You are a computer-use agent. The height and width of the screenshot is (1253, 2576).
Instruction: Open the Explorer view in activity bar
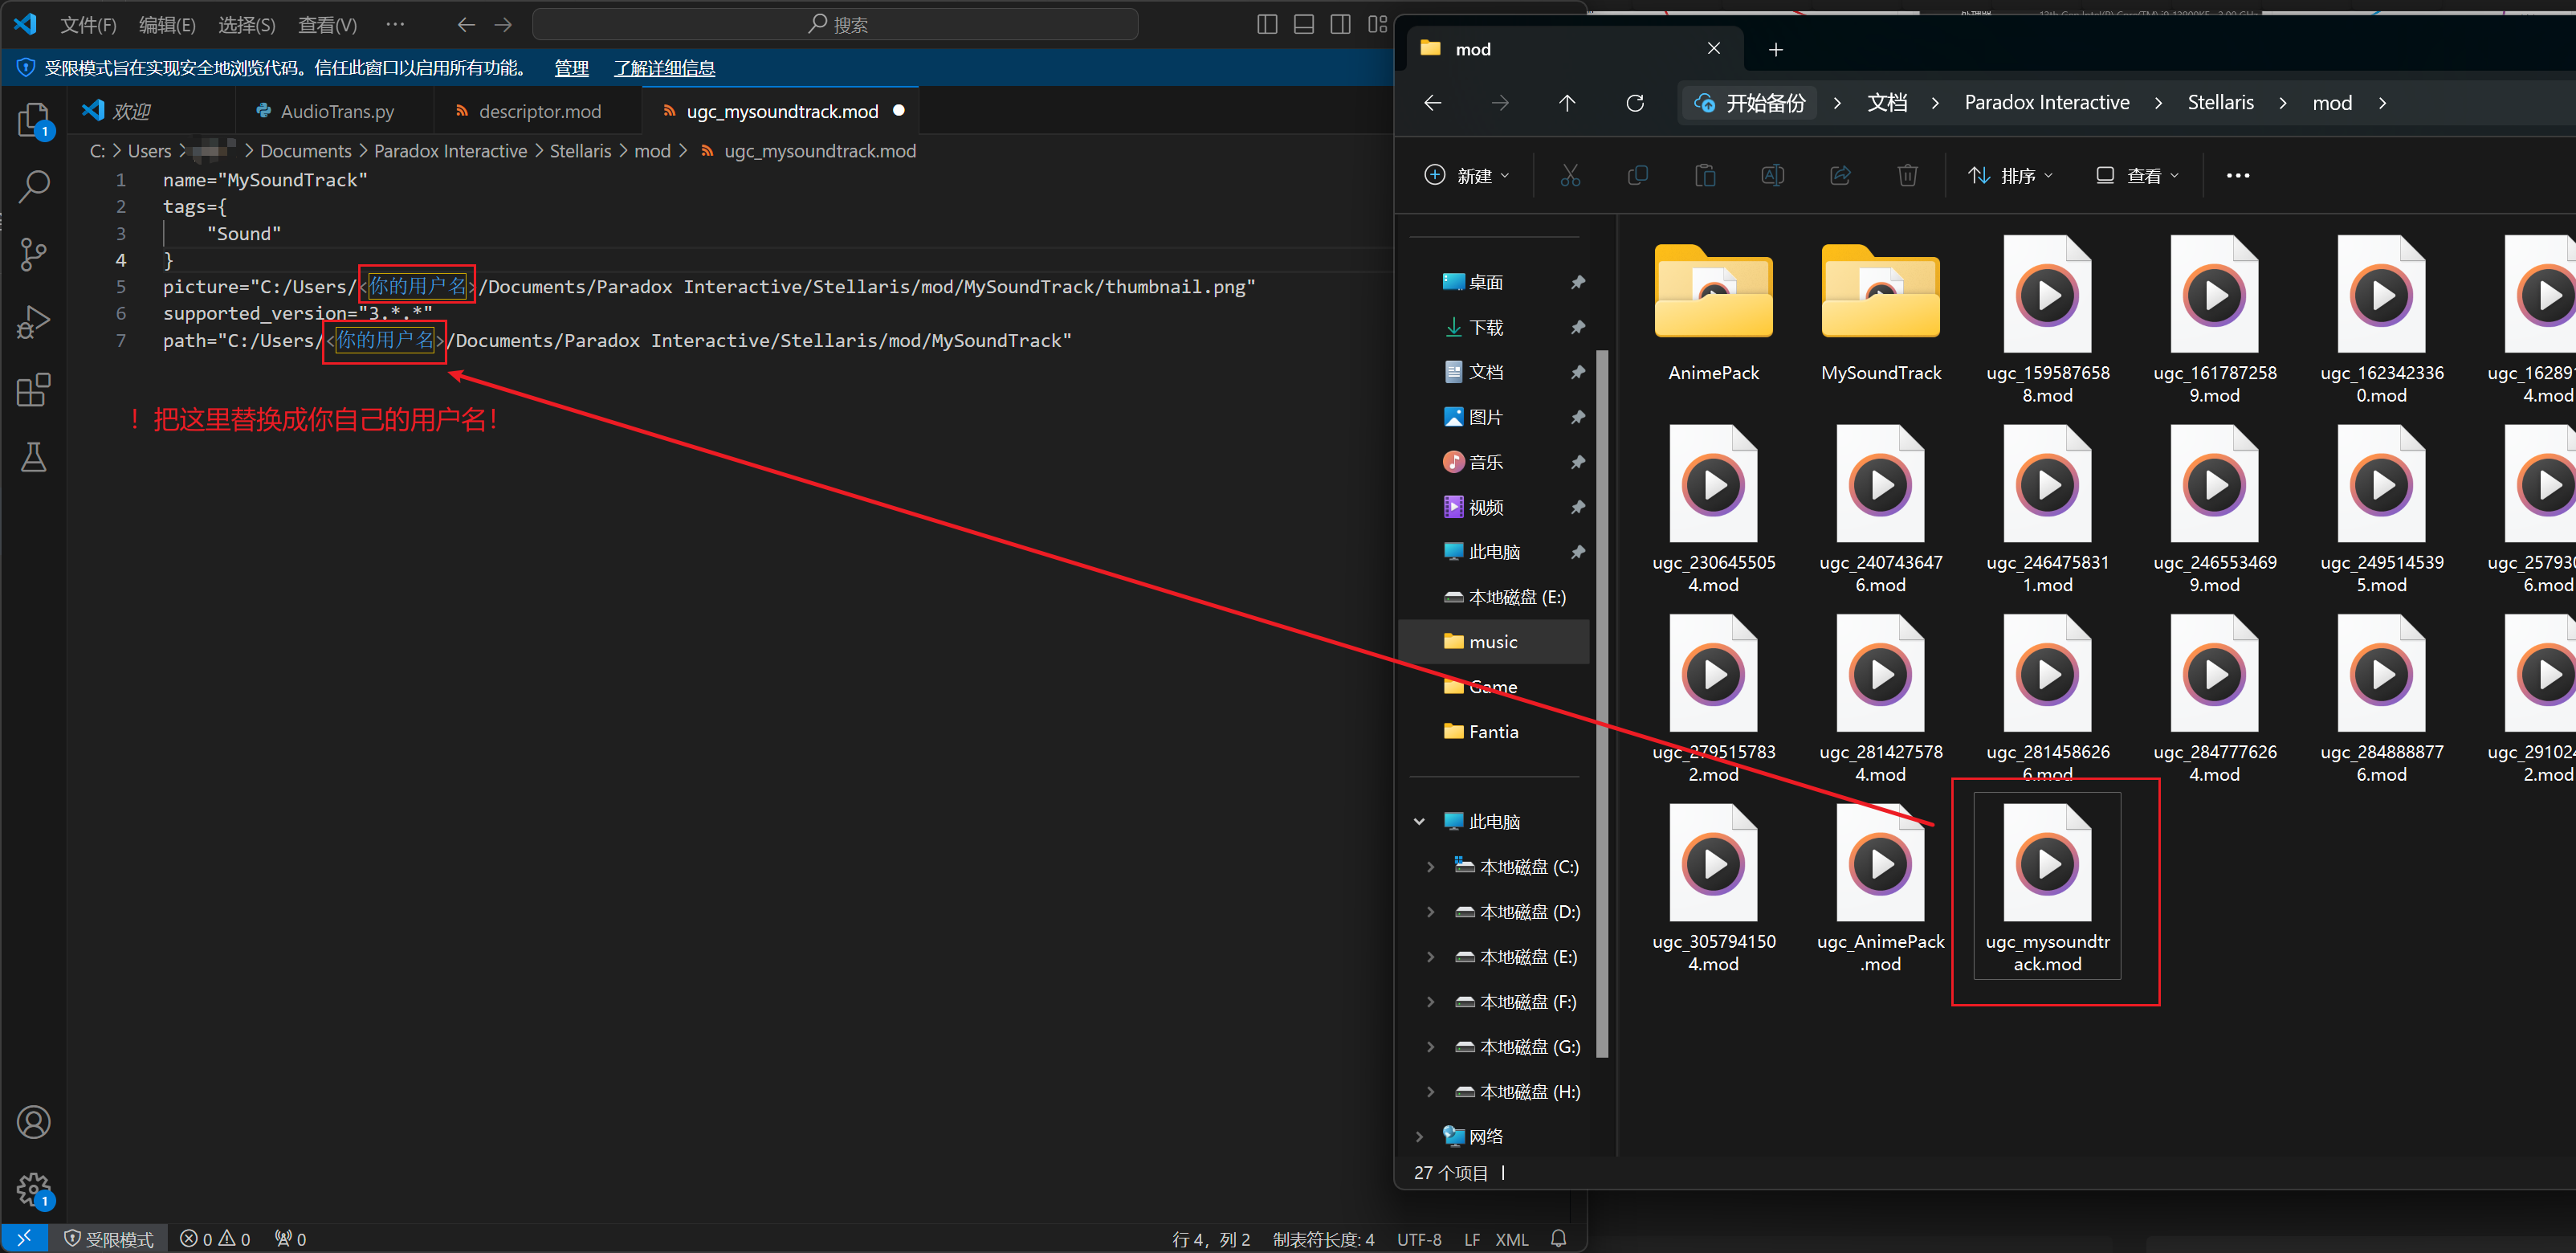coord(34,121)
